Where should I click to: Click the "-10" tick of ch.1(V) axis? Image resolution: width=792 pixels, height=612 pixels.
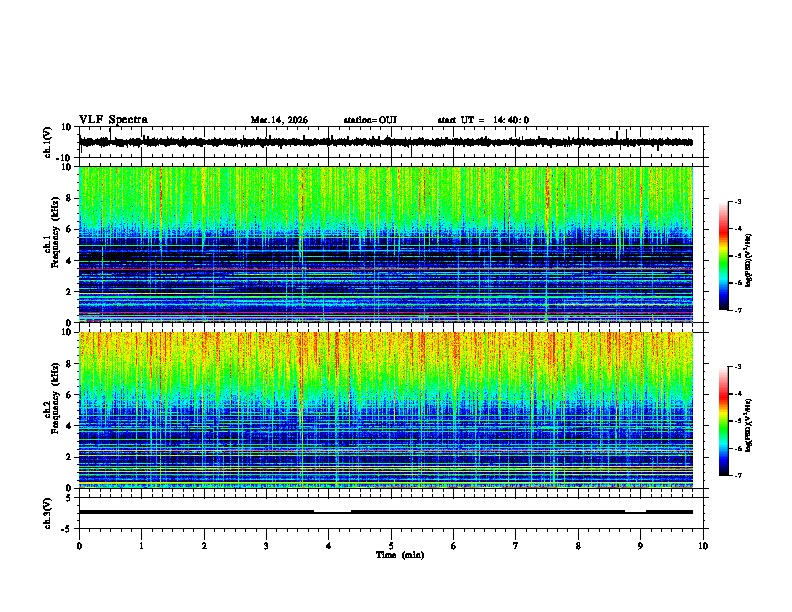(65, 158)
